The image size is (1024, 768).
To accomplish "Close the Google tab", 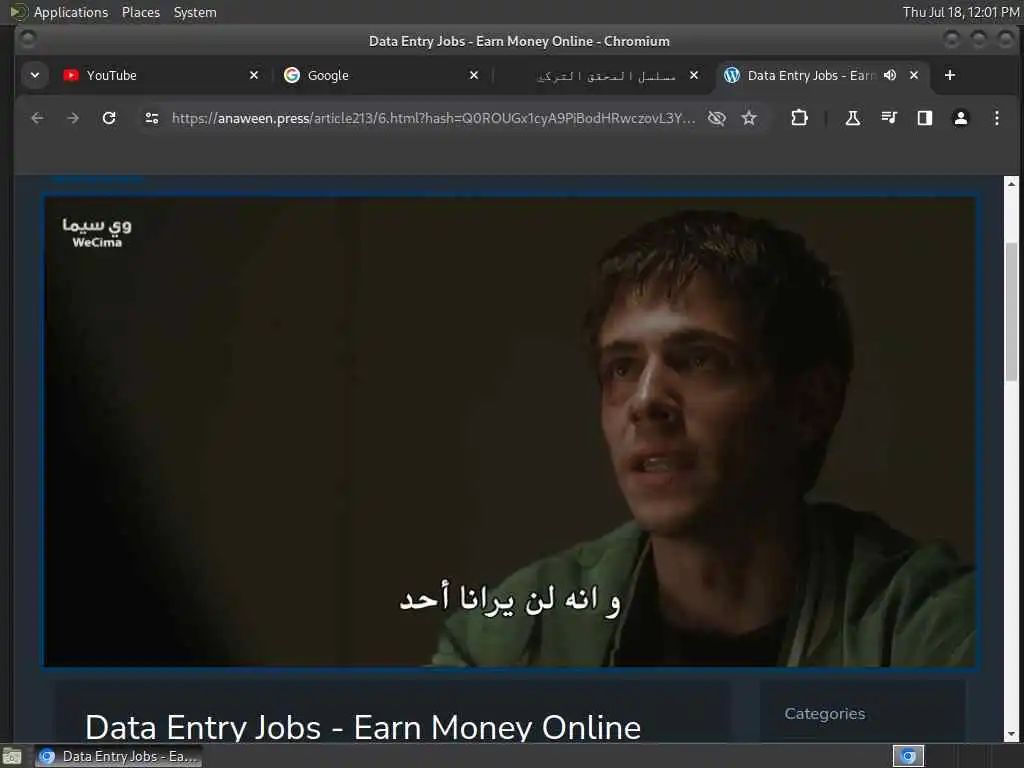I will tap(474, 75).
